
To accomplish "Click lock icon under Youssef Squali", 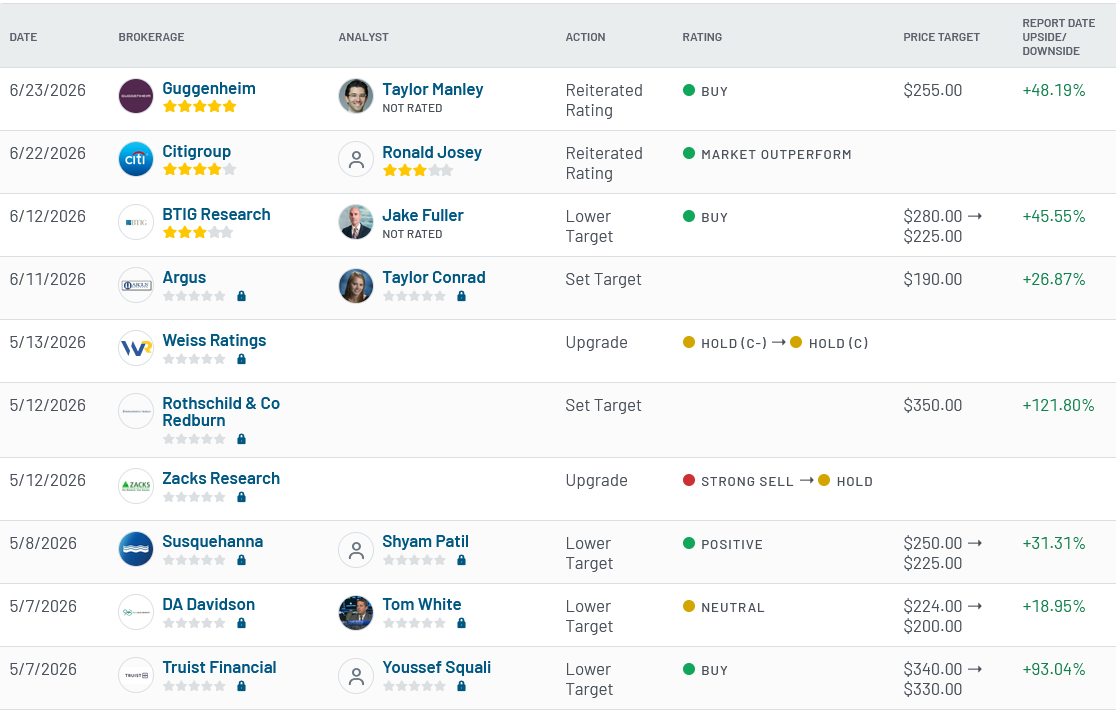I will 461,686.
